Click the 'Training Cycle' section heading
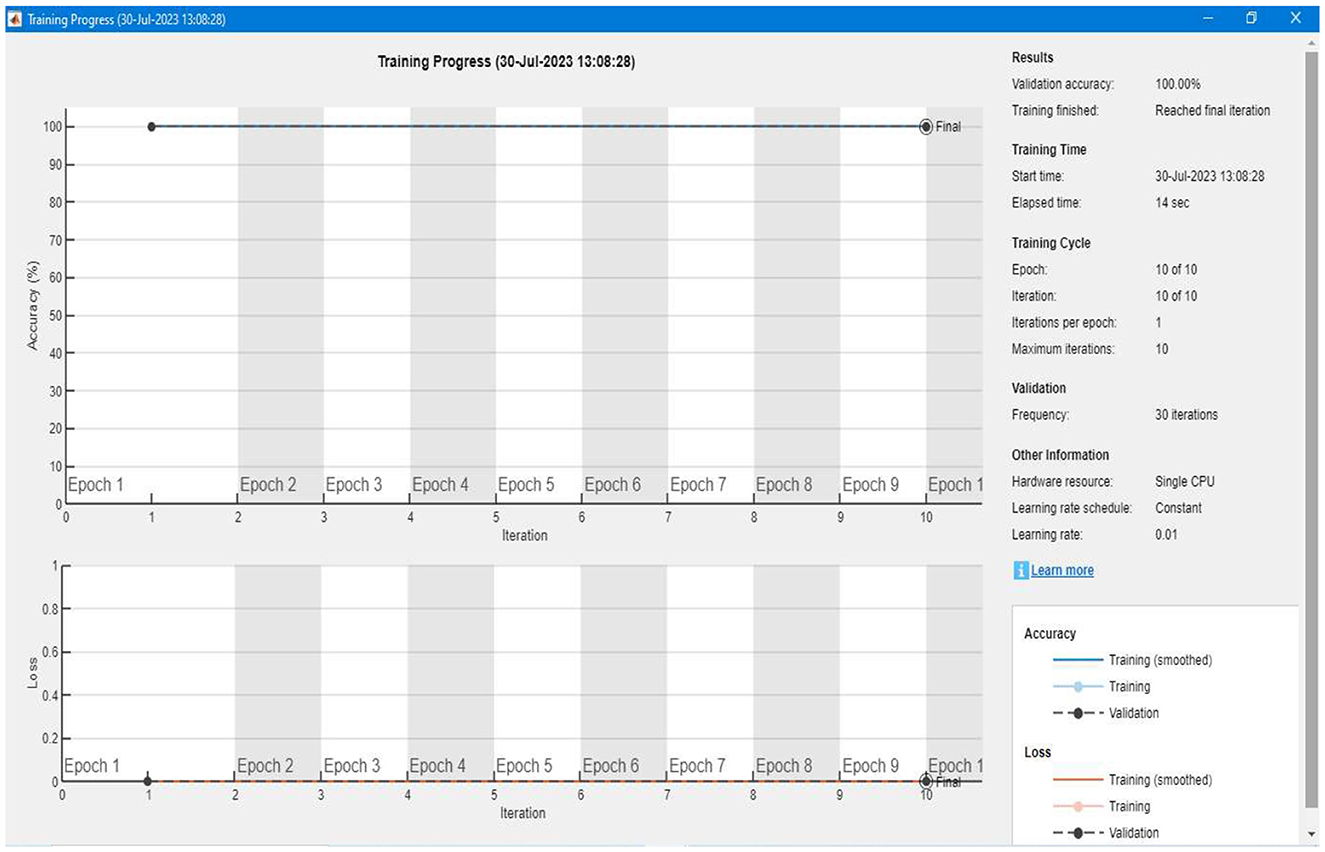 tap(1051, 243)
